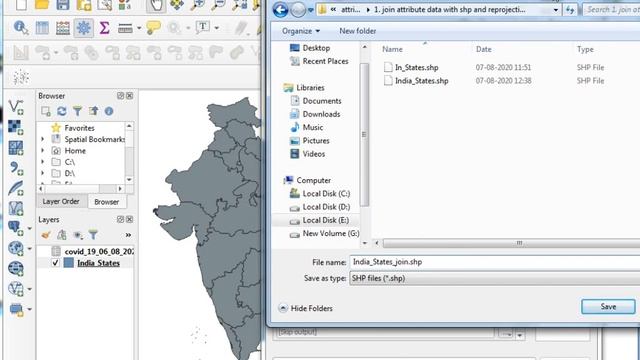The height and width of the screenshot is (360, 640).
Task: Open the Identify Features tool
Action: pos(20,28)
